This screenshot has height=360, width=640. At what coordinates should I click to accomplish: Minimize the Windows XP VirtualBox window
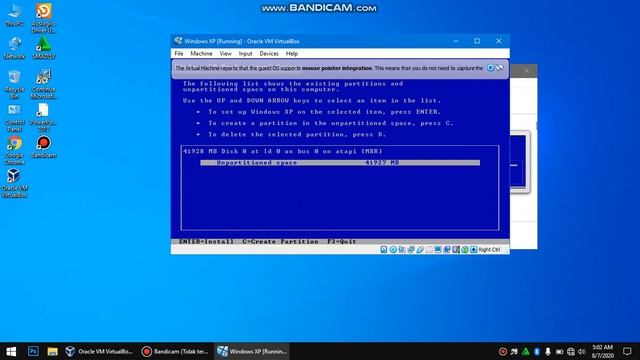tap(456, 41)
